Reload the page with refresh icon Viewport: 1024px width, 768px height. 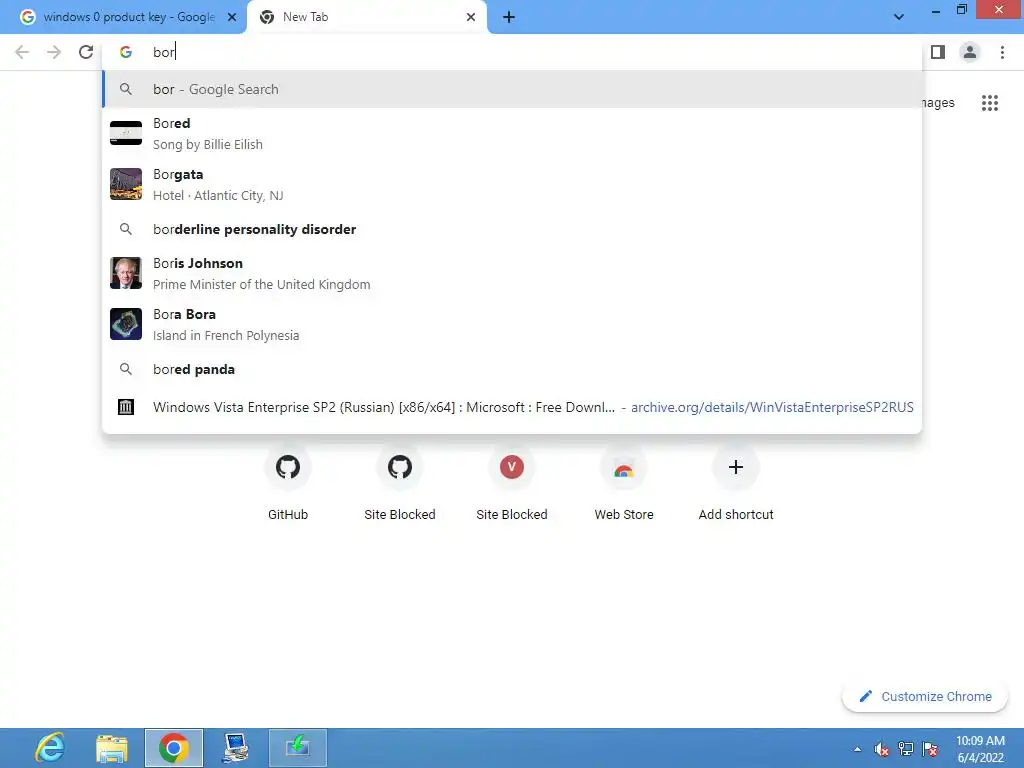coord(86,52)
